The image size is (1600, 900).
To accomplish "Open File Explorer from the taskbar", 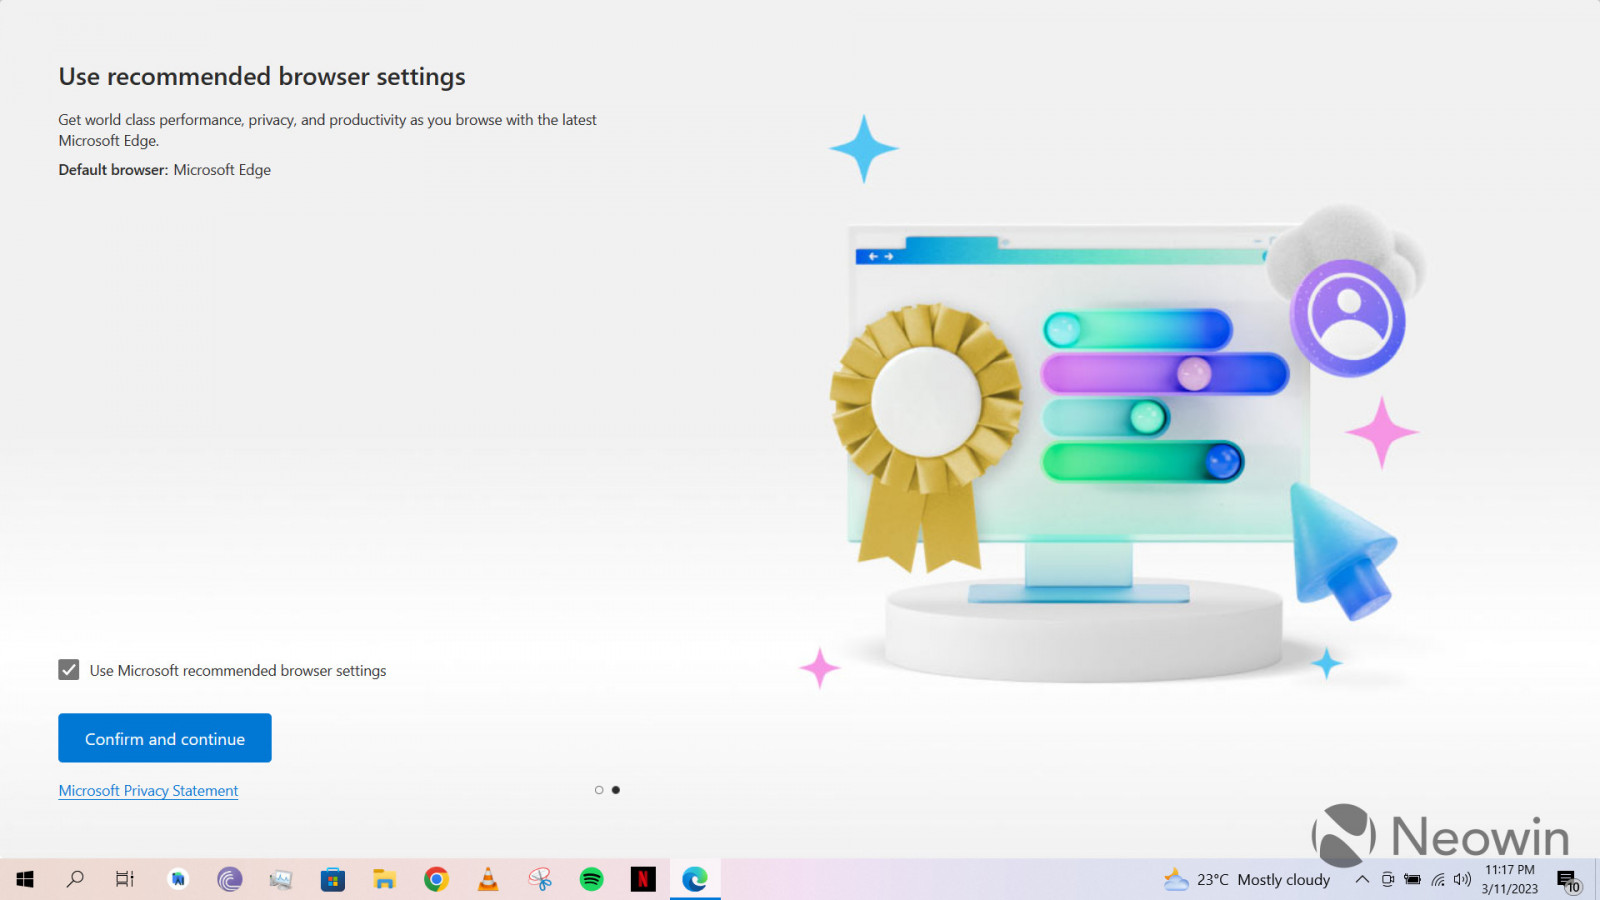I will point(385,879).
